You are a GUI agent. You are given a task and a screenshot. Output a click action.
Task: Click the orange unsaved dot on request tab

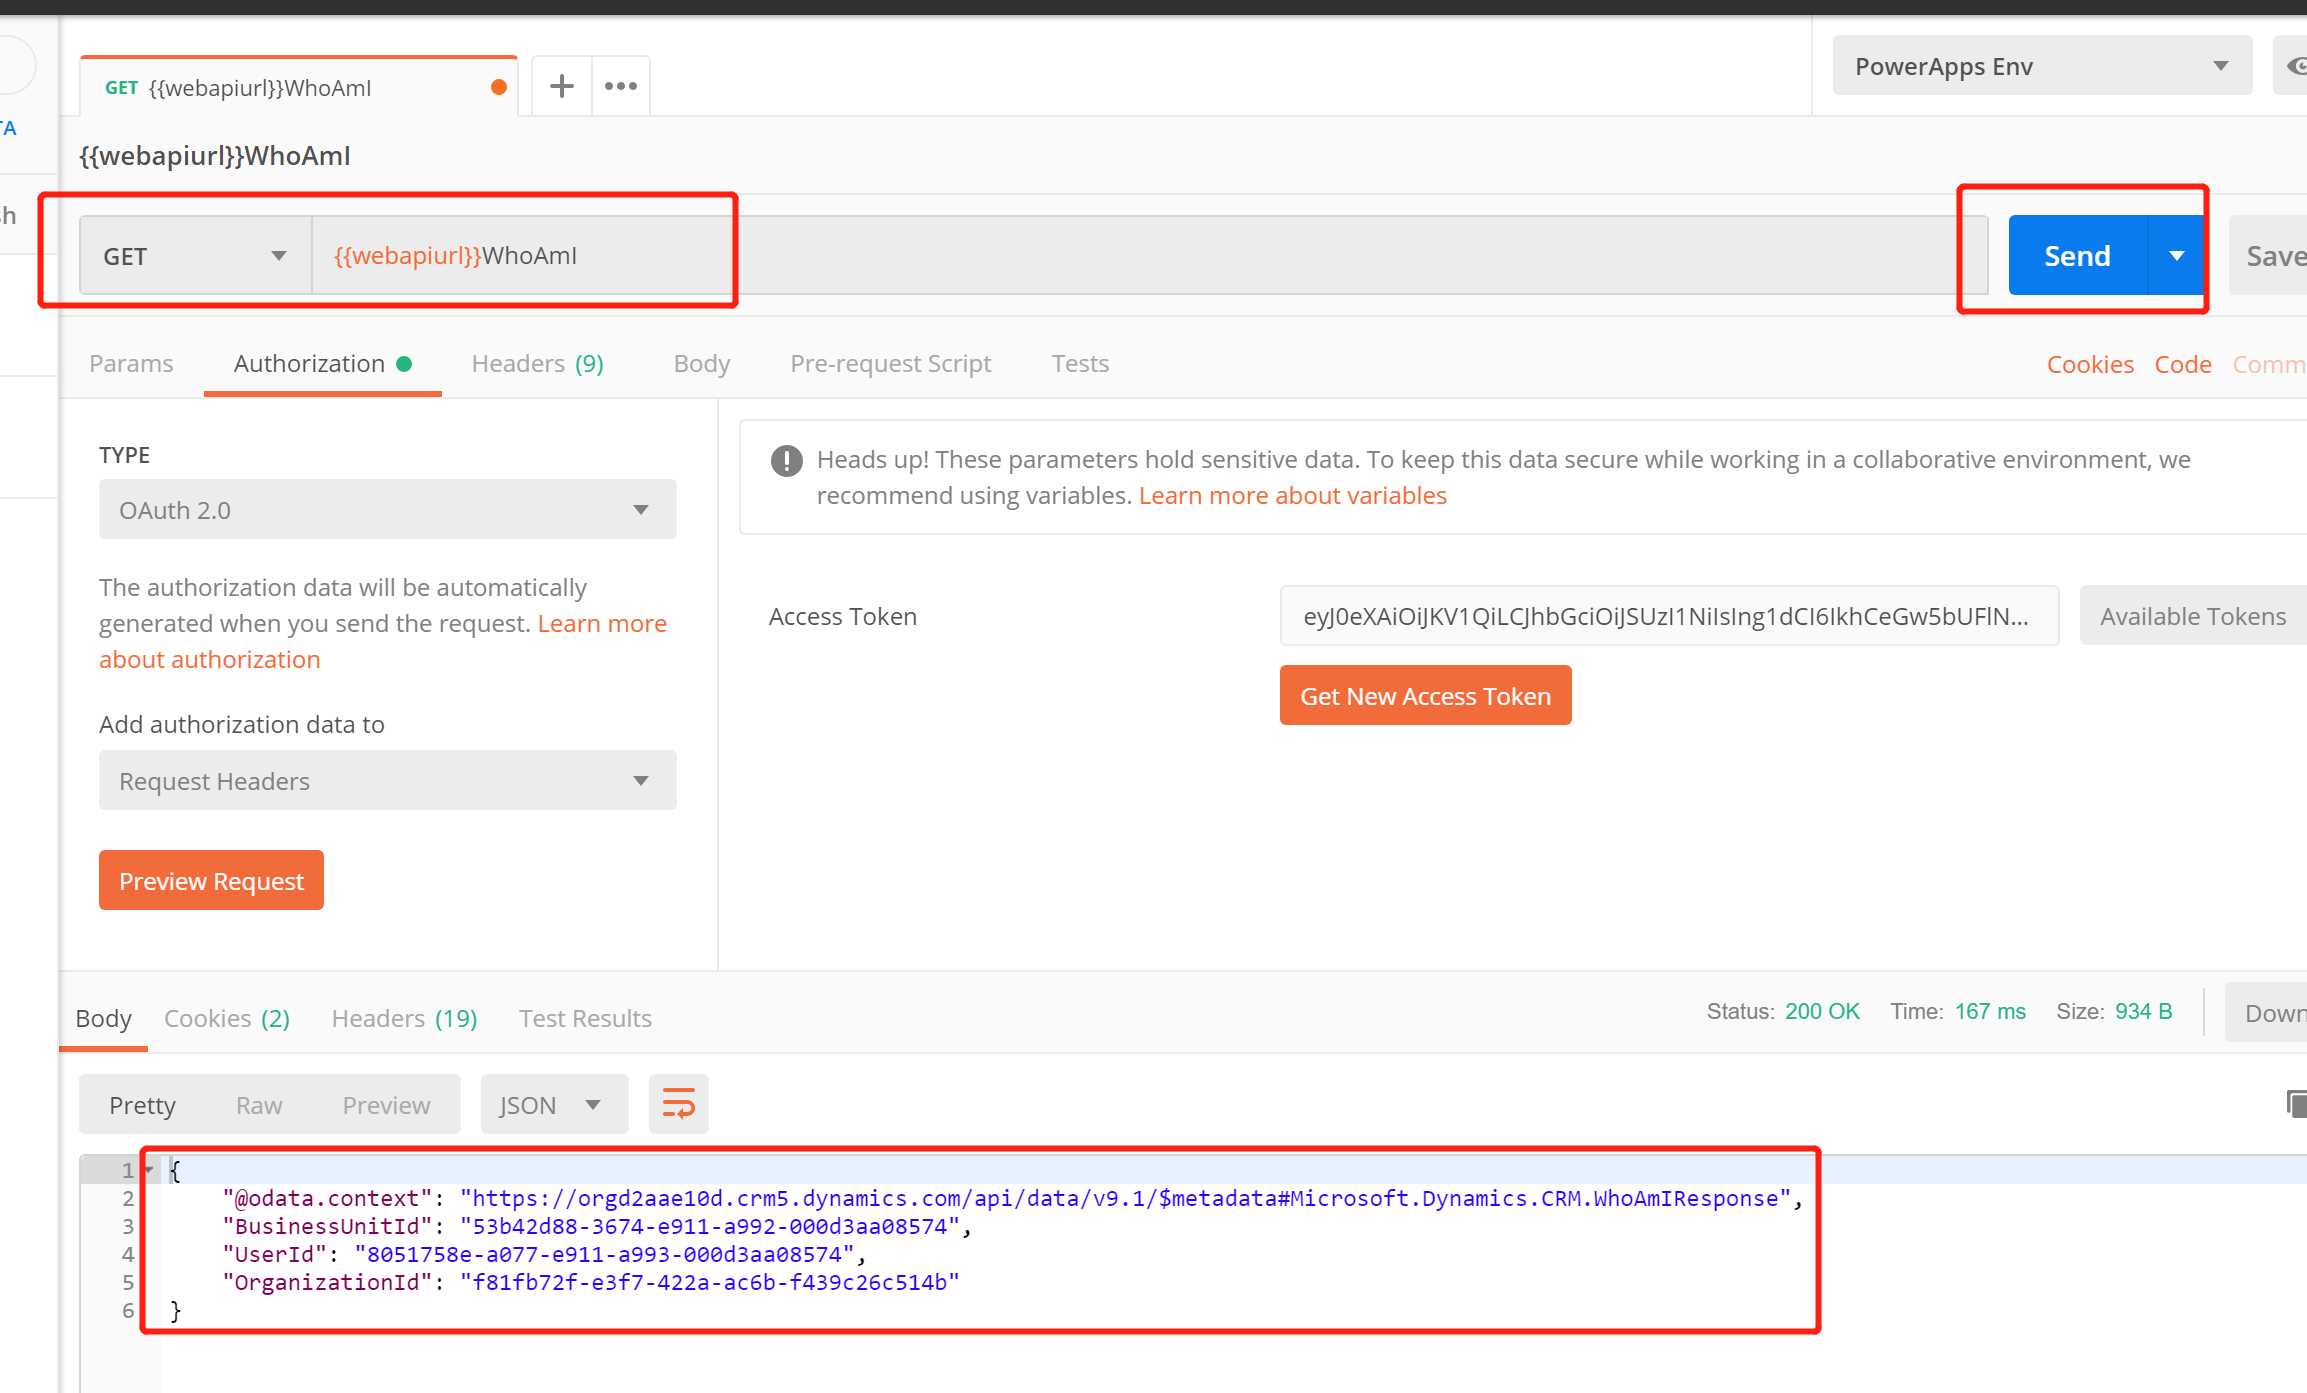pyautogui.click(x=499, y=87)
